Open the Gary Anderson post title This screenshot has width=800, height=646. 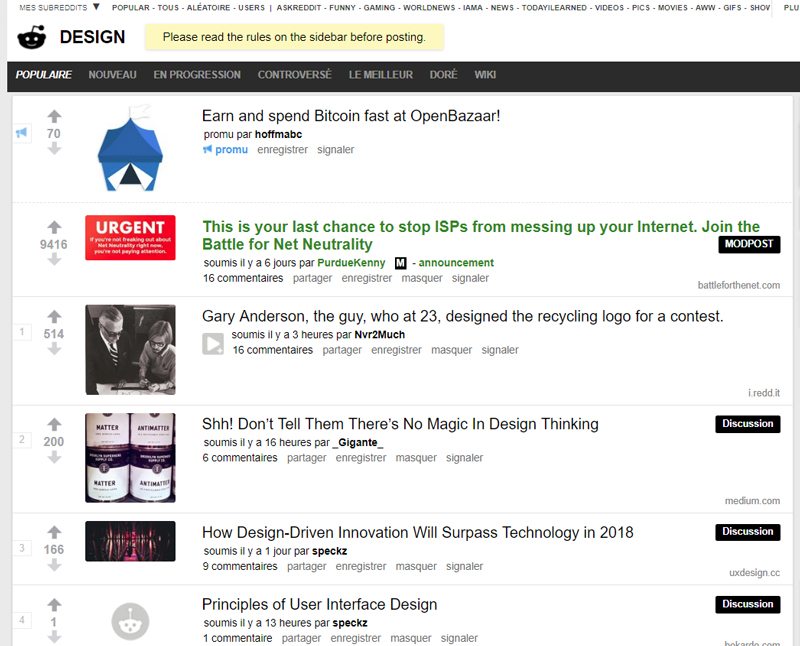[x=462, y=316]
